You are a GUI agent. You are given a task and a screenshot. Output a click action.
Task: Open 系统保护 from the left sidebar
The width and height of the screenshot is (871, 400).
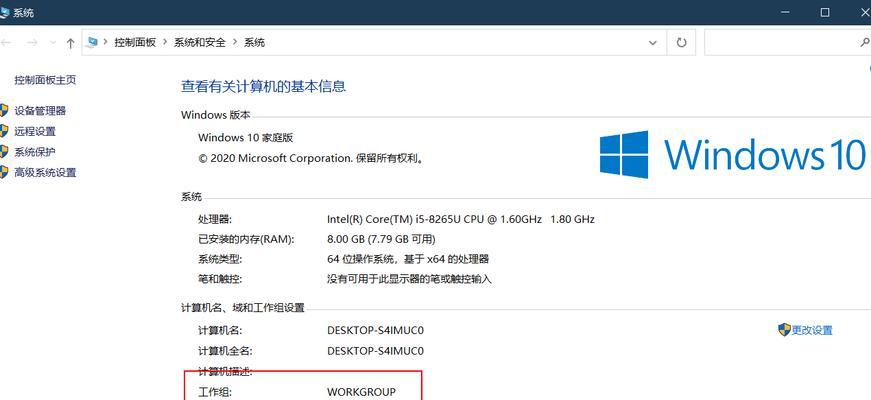coord(35,152)
